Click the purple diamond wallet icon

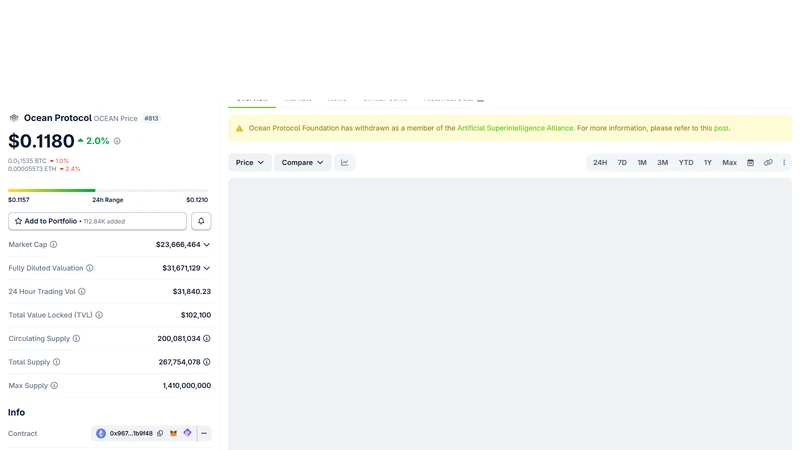coord(187,433)
